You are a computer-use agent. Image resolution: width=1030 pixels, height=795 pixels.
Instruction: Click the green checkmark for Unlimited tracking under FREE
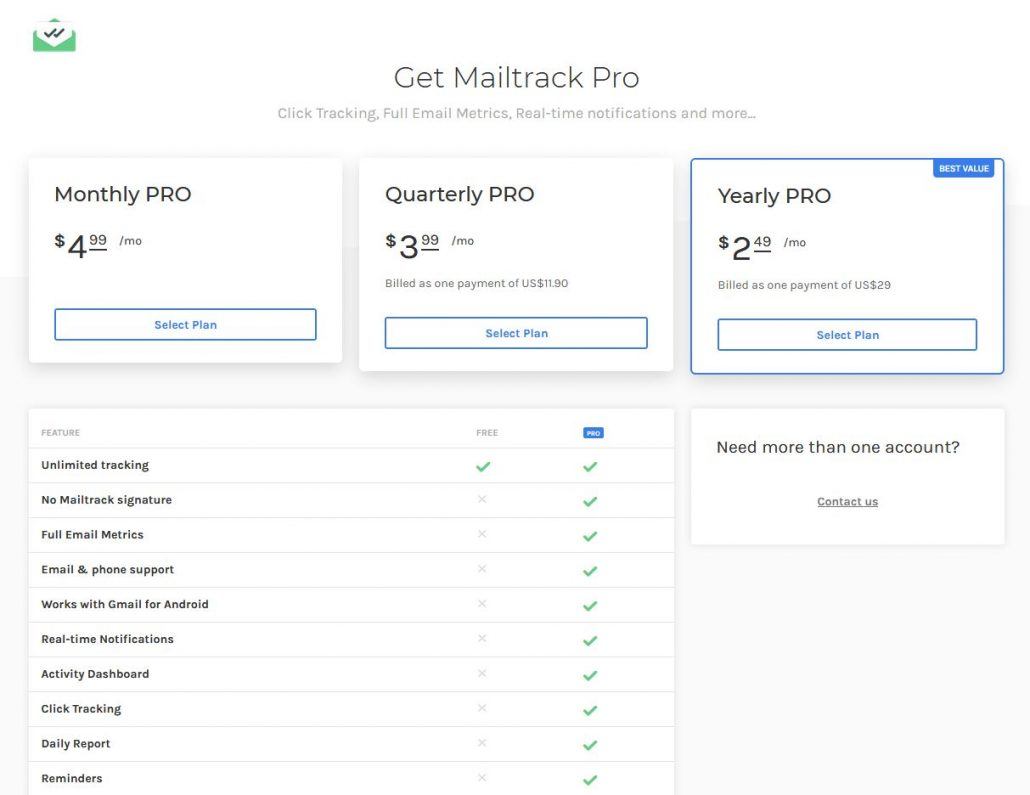pyautogui.click(x=483, y=465)
